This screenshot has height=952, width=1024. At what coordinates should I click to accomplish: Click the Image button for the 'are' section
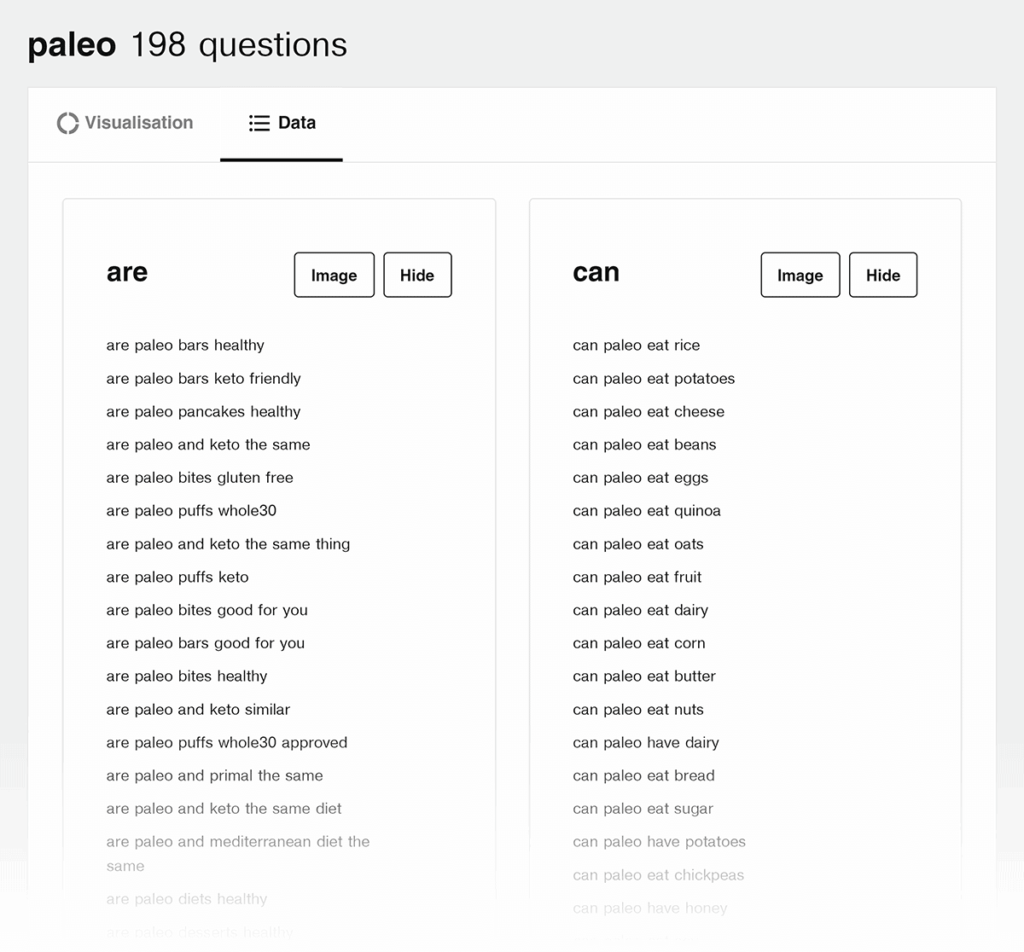click(x=334, y=274)
